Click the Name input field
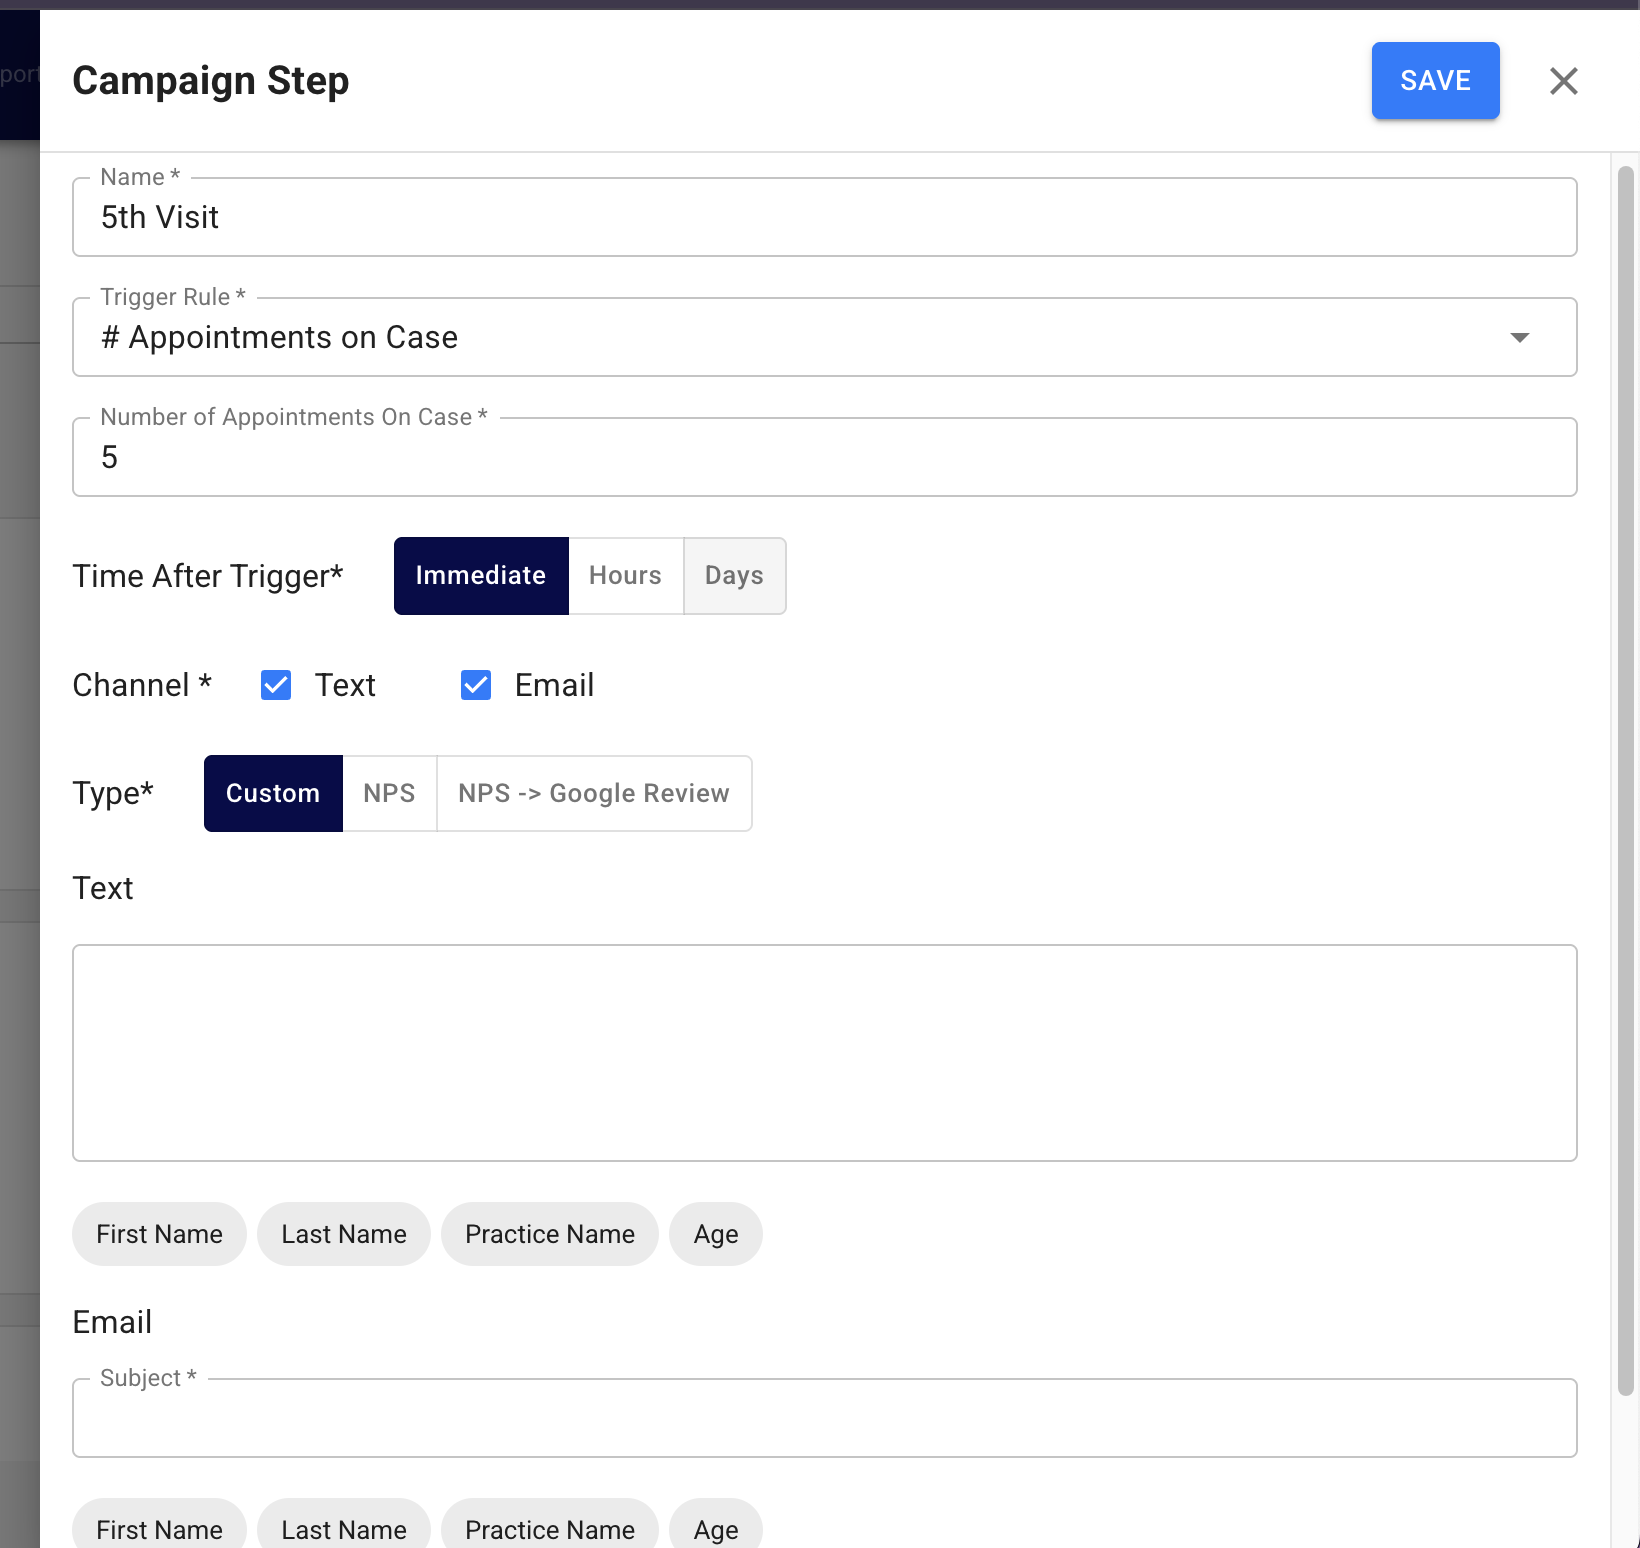The height and width of the screenshot is (1548, 1640). pos(824,218)
